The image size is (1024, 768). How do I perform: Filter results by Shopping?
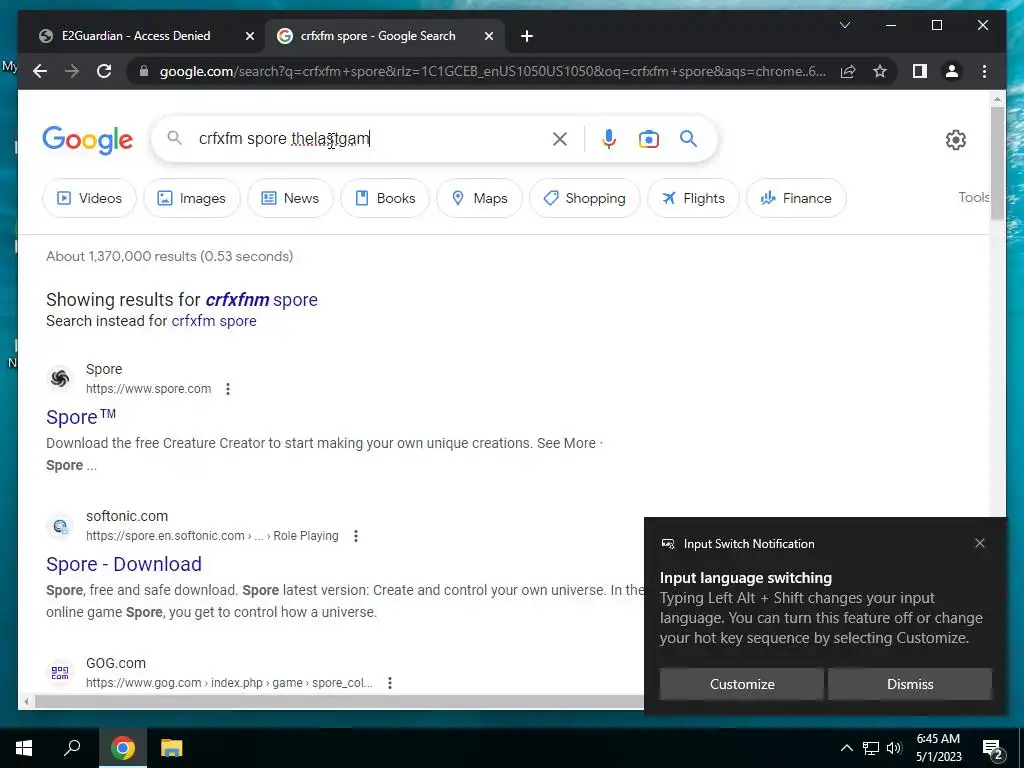(584, 198)
